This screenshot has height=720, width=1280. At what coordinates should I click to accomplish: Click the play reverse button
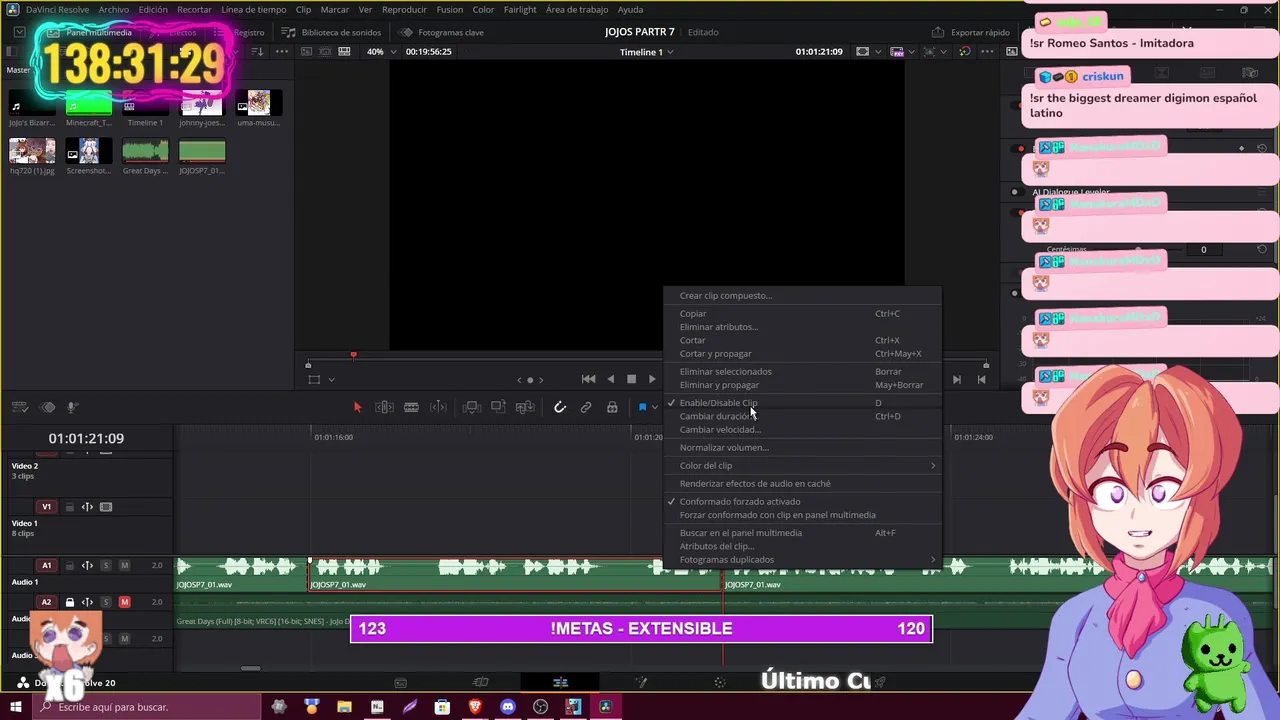(x=610, y=379)
